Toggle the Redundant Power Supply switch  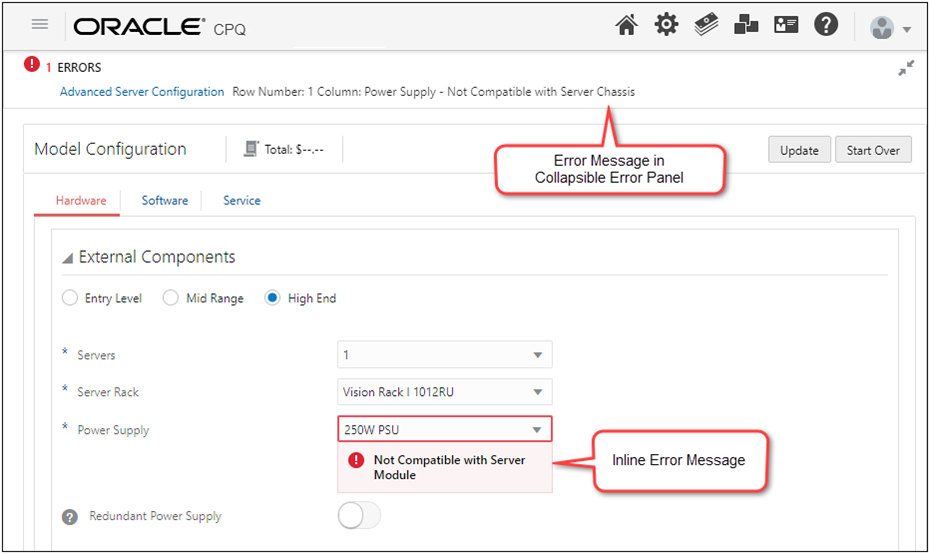(x=359, y=515)
